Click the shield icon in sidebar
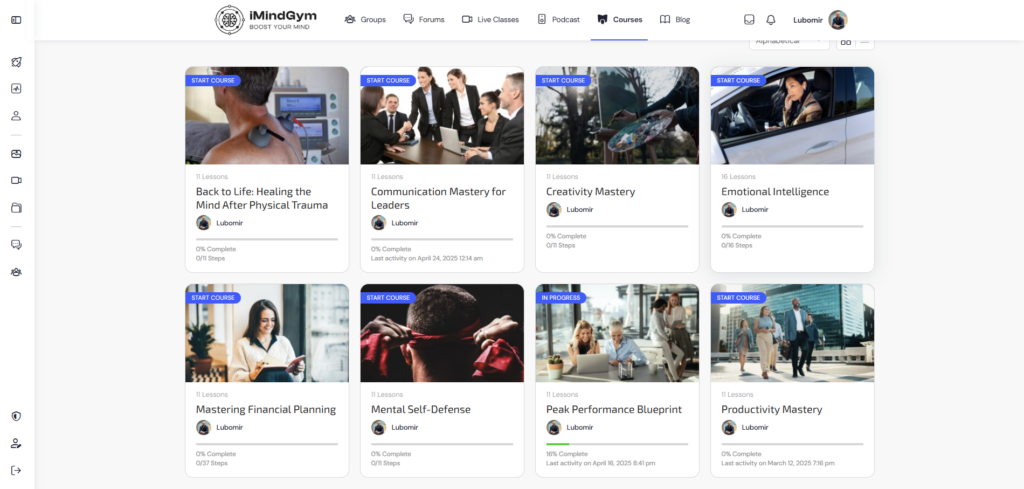This screenshot has width=1024, height=489. (x=16, y=416)
